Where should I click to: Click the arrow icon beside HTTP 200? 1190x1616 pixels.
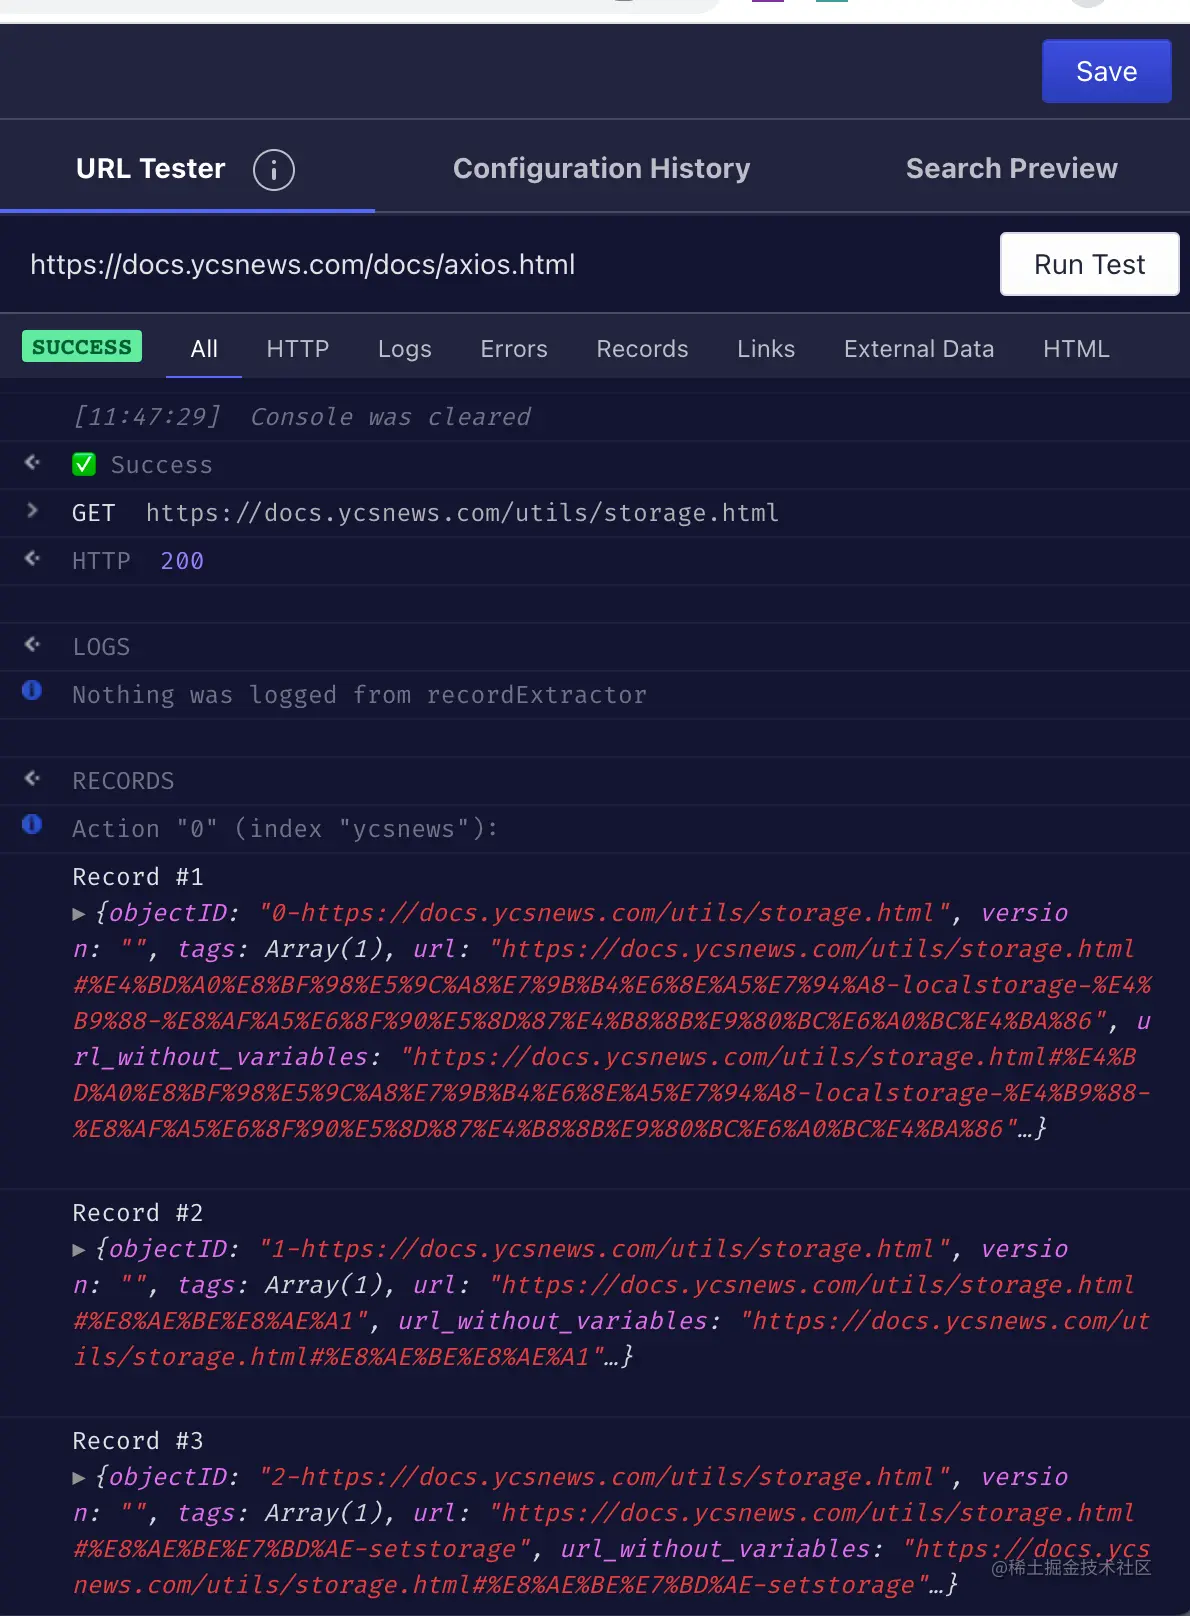pos(32,559)
